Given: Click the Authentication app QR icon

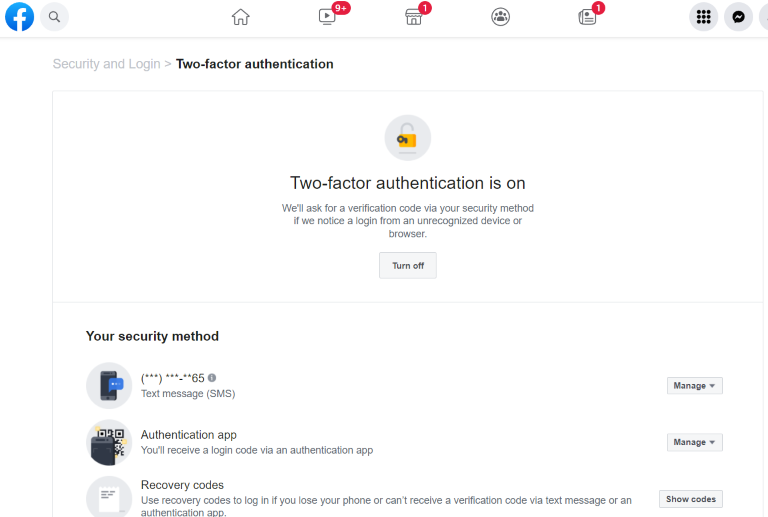Looking at the screenshot, I should coord(109,442).
